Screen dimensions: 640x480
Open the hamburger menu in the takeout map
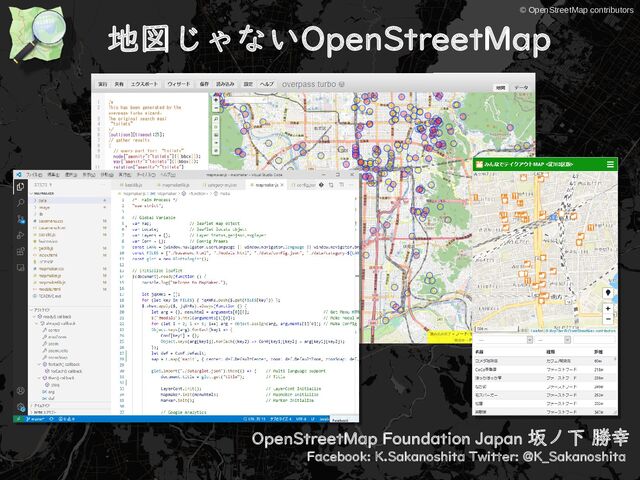610,164
